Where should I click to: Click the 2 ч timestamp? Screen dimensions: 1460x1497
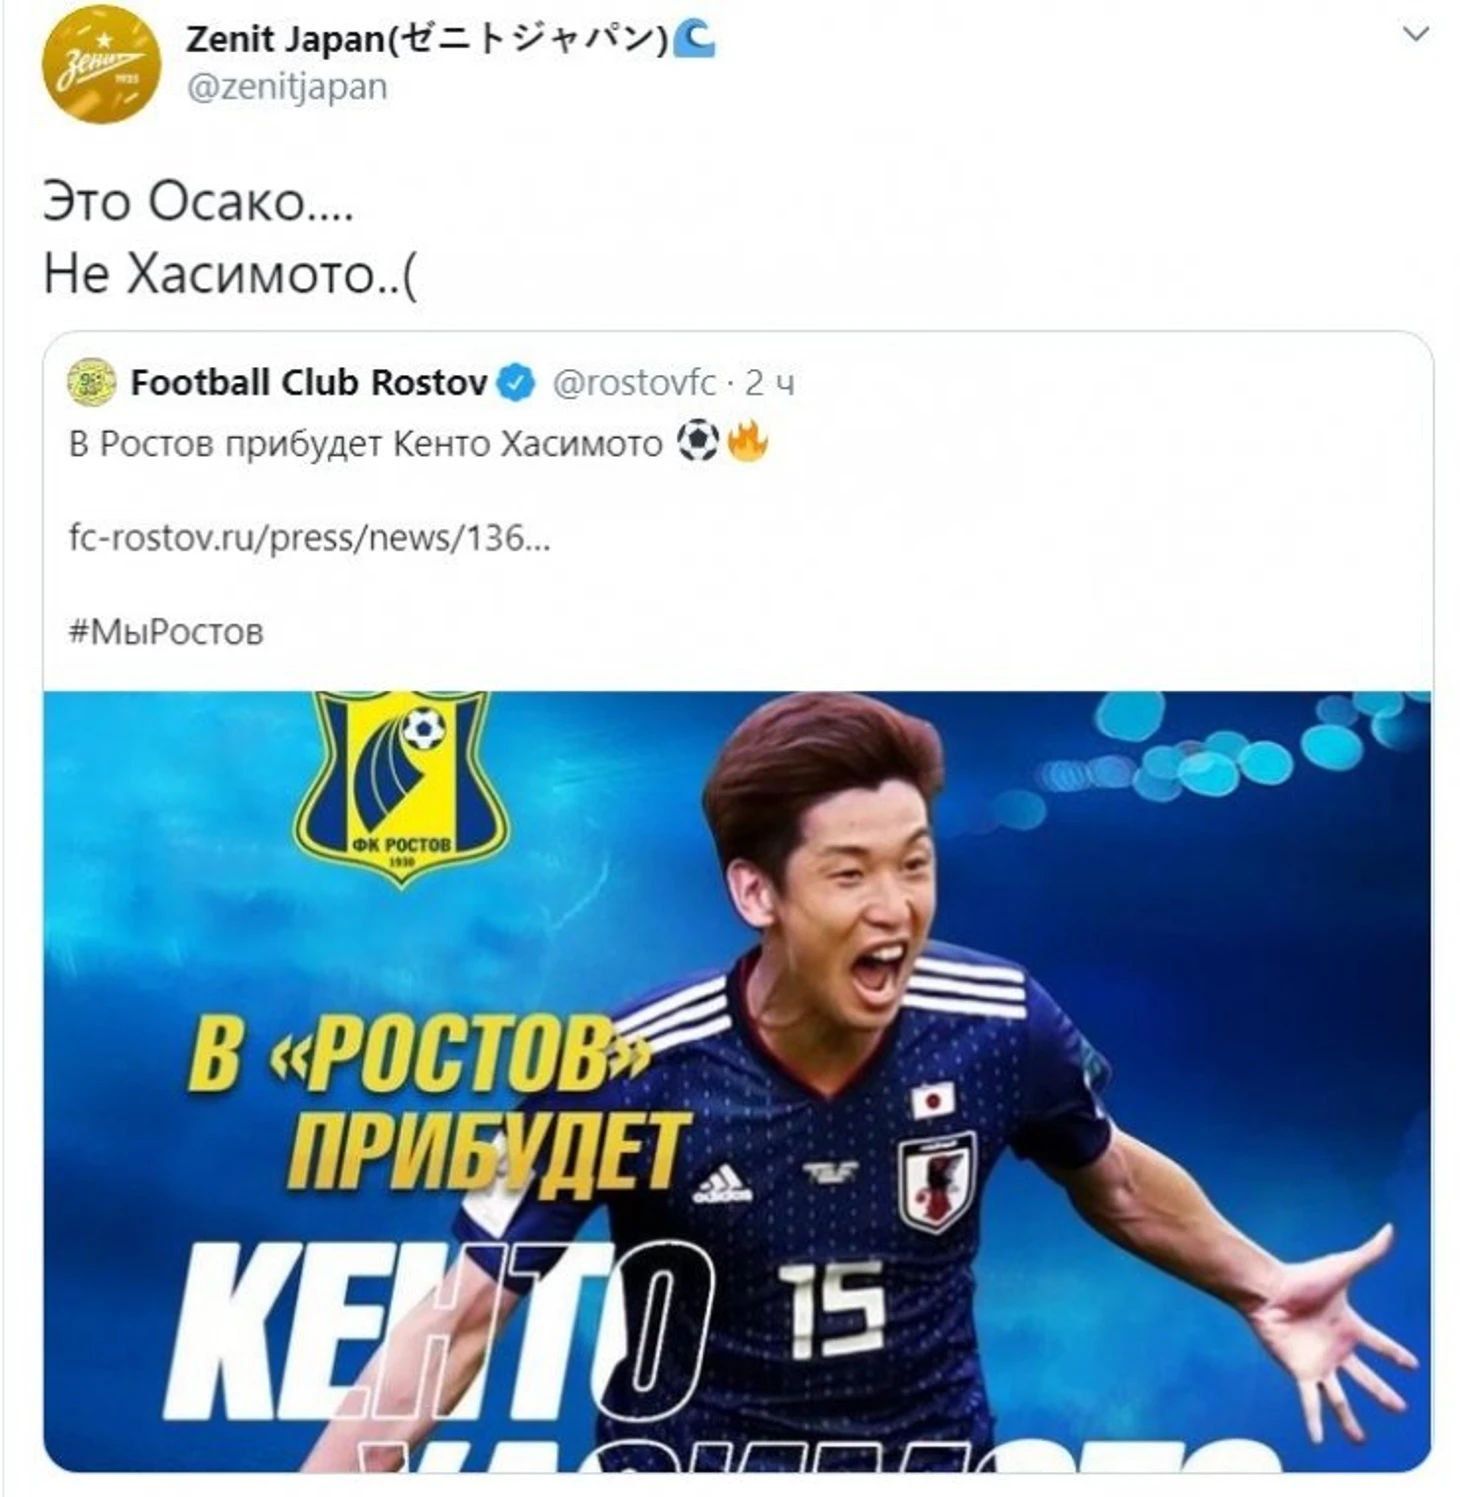(x=770, y=382)
